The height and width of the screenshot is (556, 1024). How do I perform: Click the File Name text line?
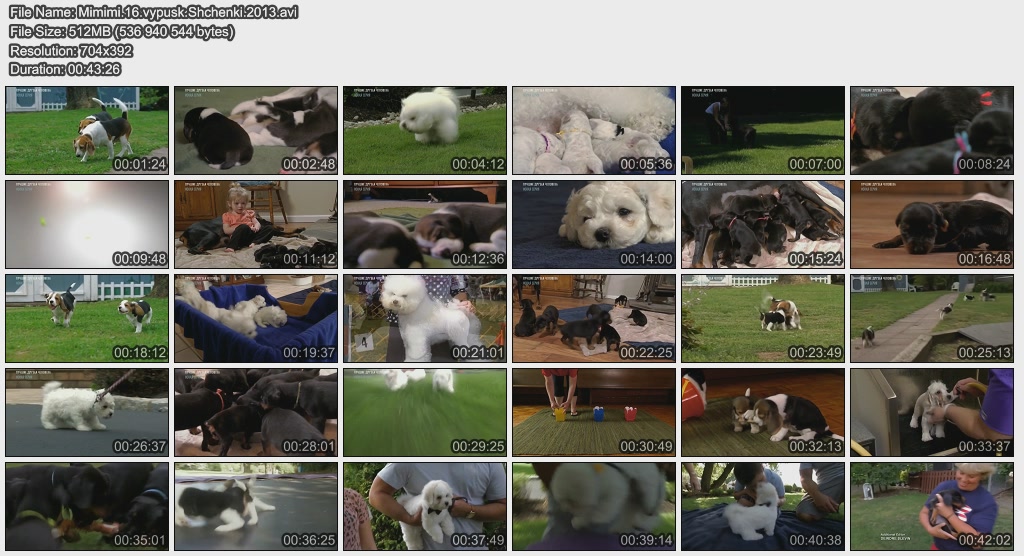pyautogui.click(x=153, y=12)
